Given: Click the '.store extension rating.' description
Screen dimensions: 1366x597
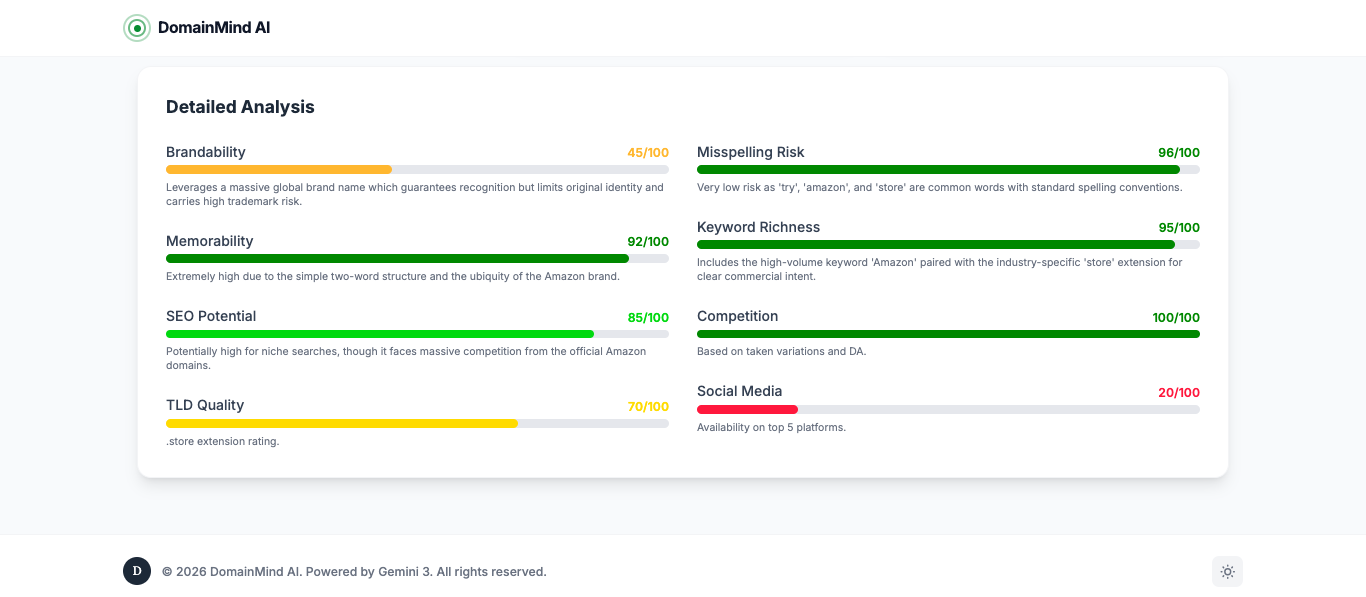Looking at the screenshot, I should pos(223,441).
